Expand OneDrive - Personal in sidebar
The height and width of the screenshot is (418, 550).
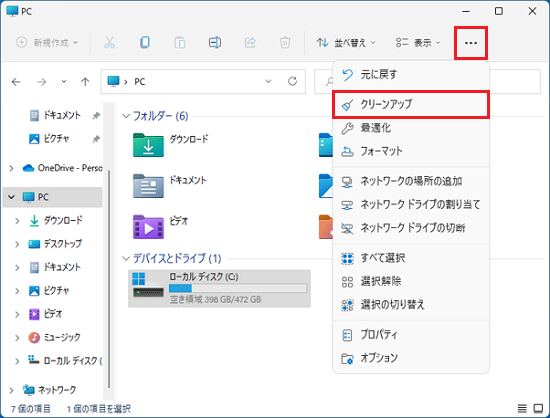pos(12,168)
